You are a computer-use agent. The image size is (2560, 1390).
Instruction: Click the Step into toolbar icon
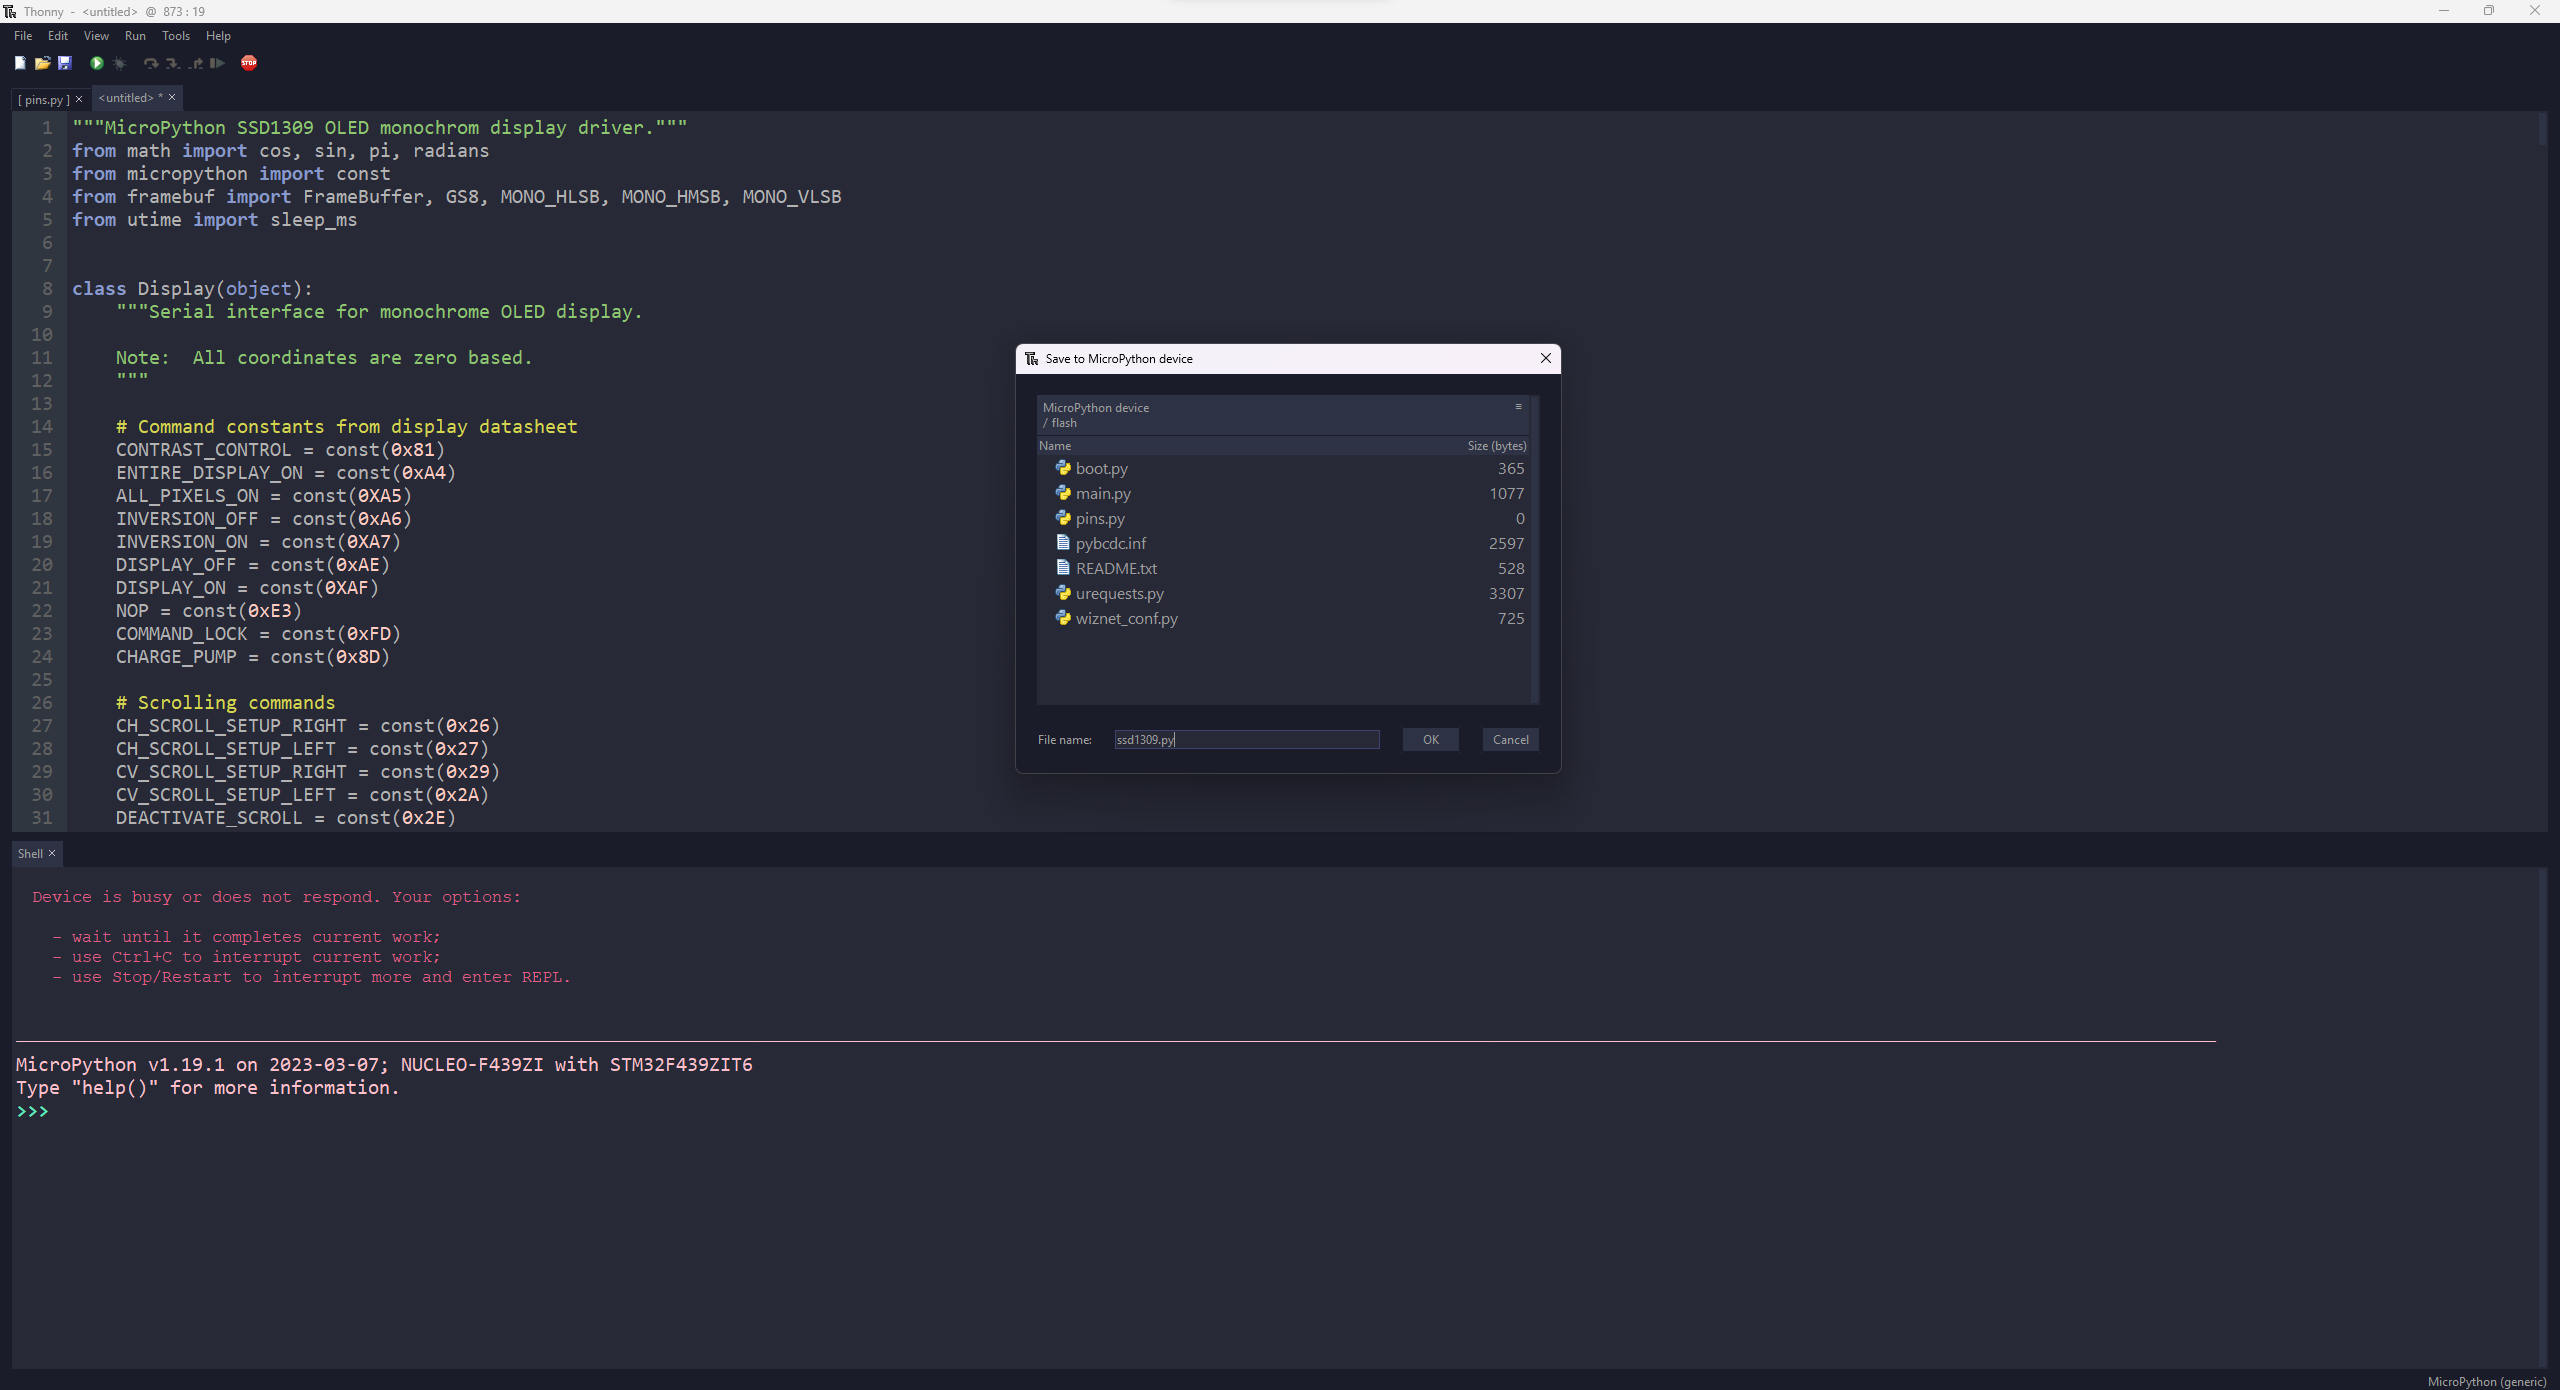coord(173,63)
